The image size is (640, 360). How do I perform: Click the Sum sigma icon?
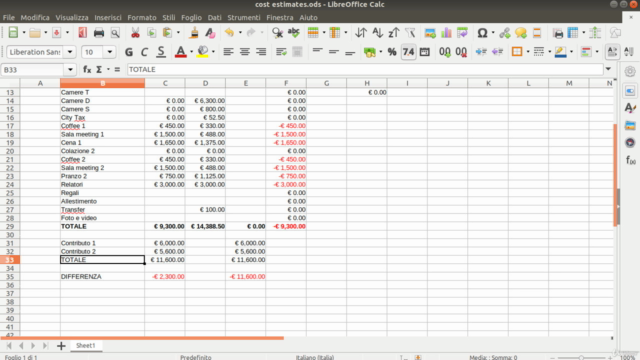[x=99, y=69]
